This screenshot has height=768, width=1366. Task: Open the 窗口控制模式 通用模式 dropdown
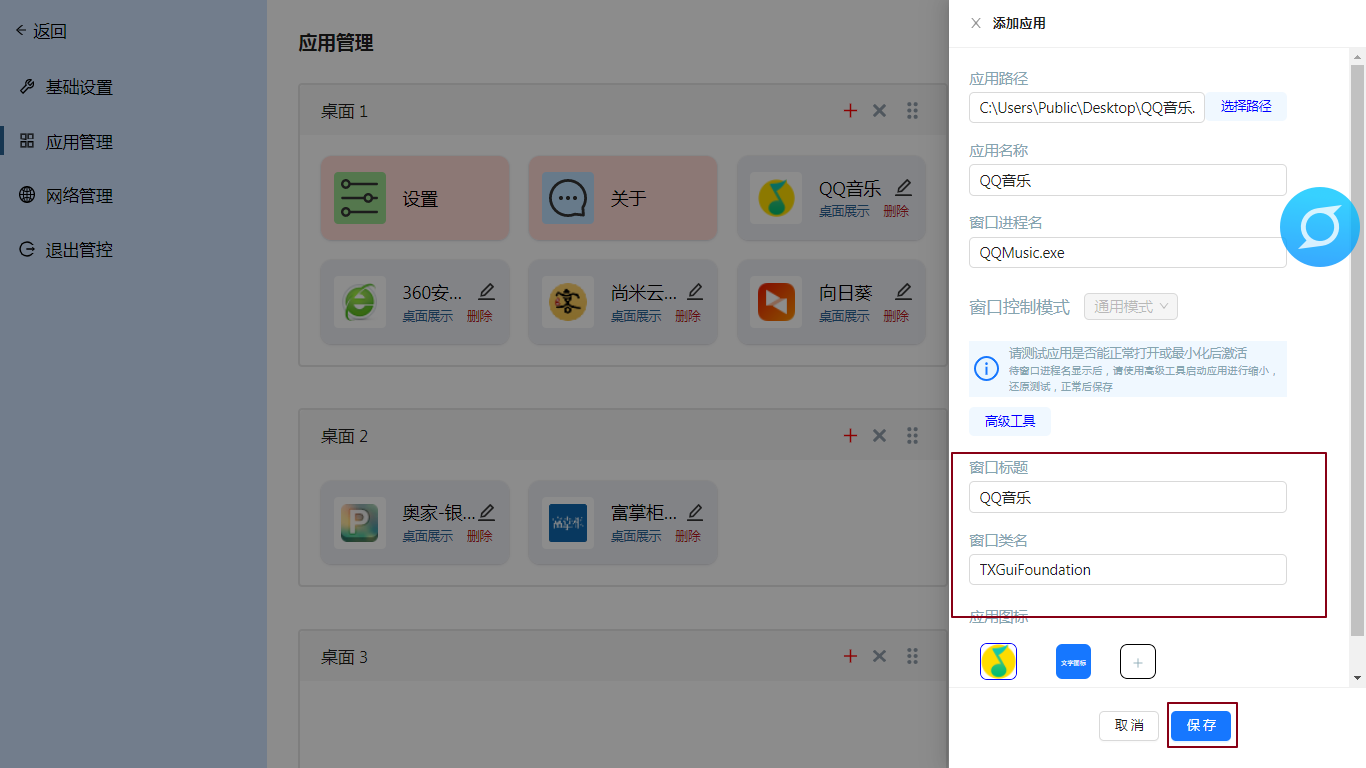tap(1131, 306)
